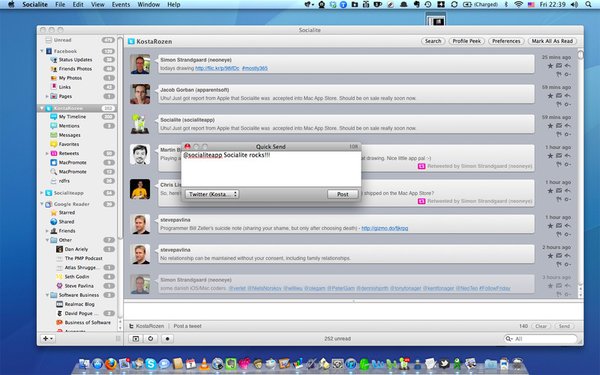Screen dimensions: 600x375
Task: Collapse the Facebook account tree
Action: click(42, 51)
